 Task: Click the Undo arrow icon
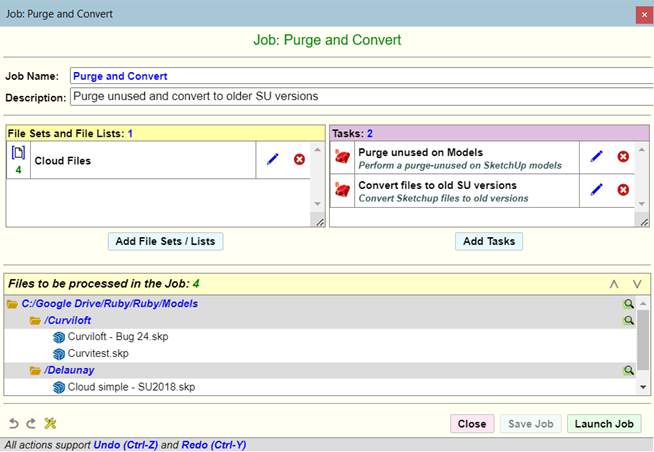pos(13,424)
